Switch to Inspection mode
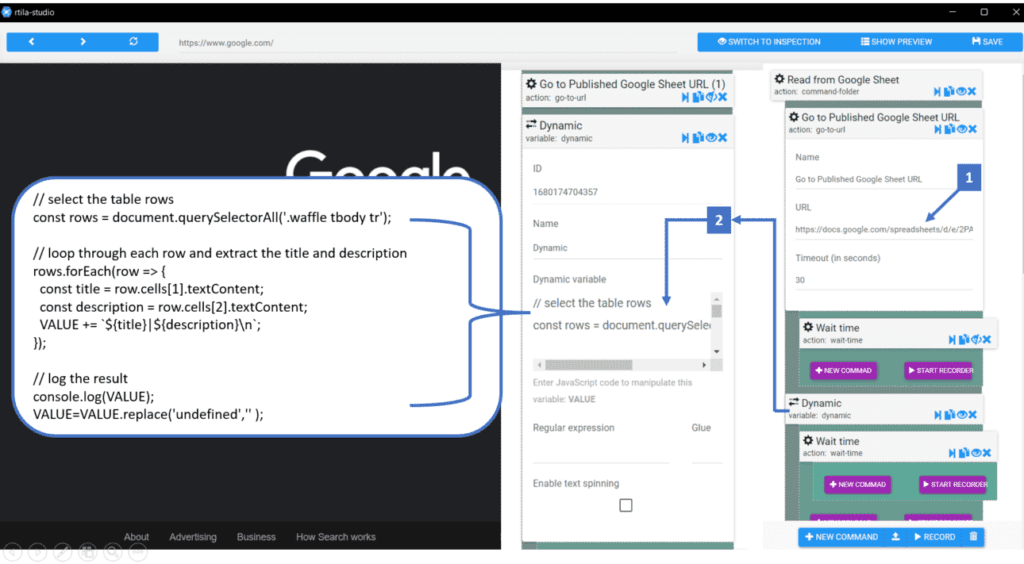Image resolution: width=1024 pixels, height=564 pixels. click(769, 42)
